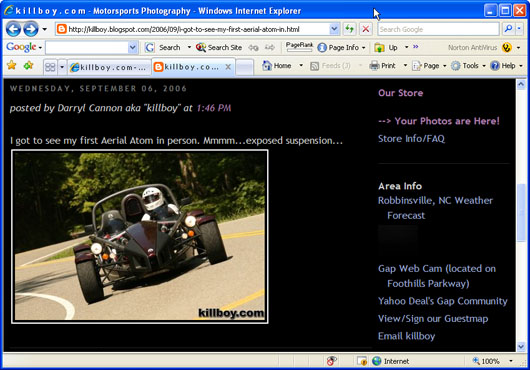Screen dimensions: 530x370
Task: Click the Forward navigation arrow
Action: [x=31, y=29]
